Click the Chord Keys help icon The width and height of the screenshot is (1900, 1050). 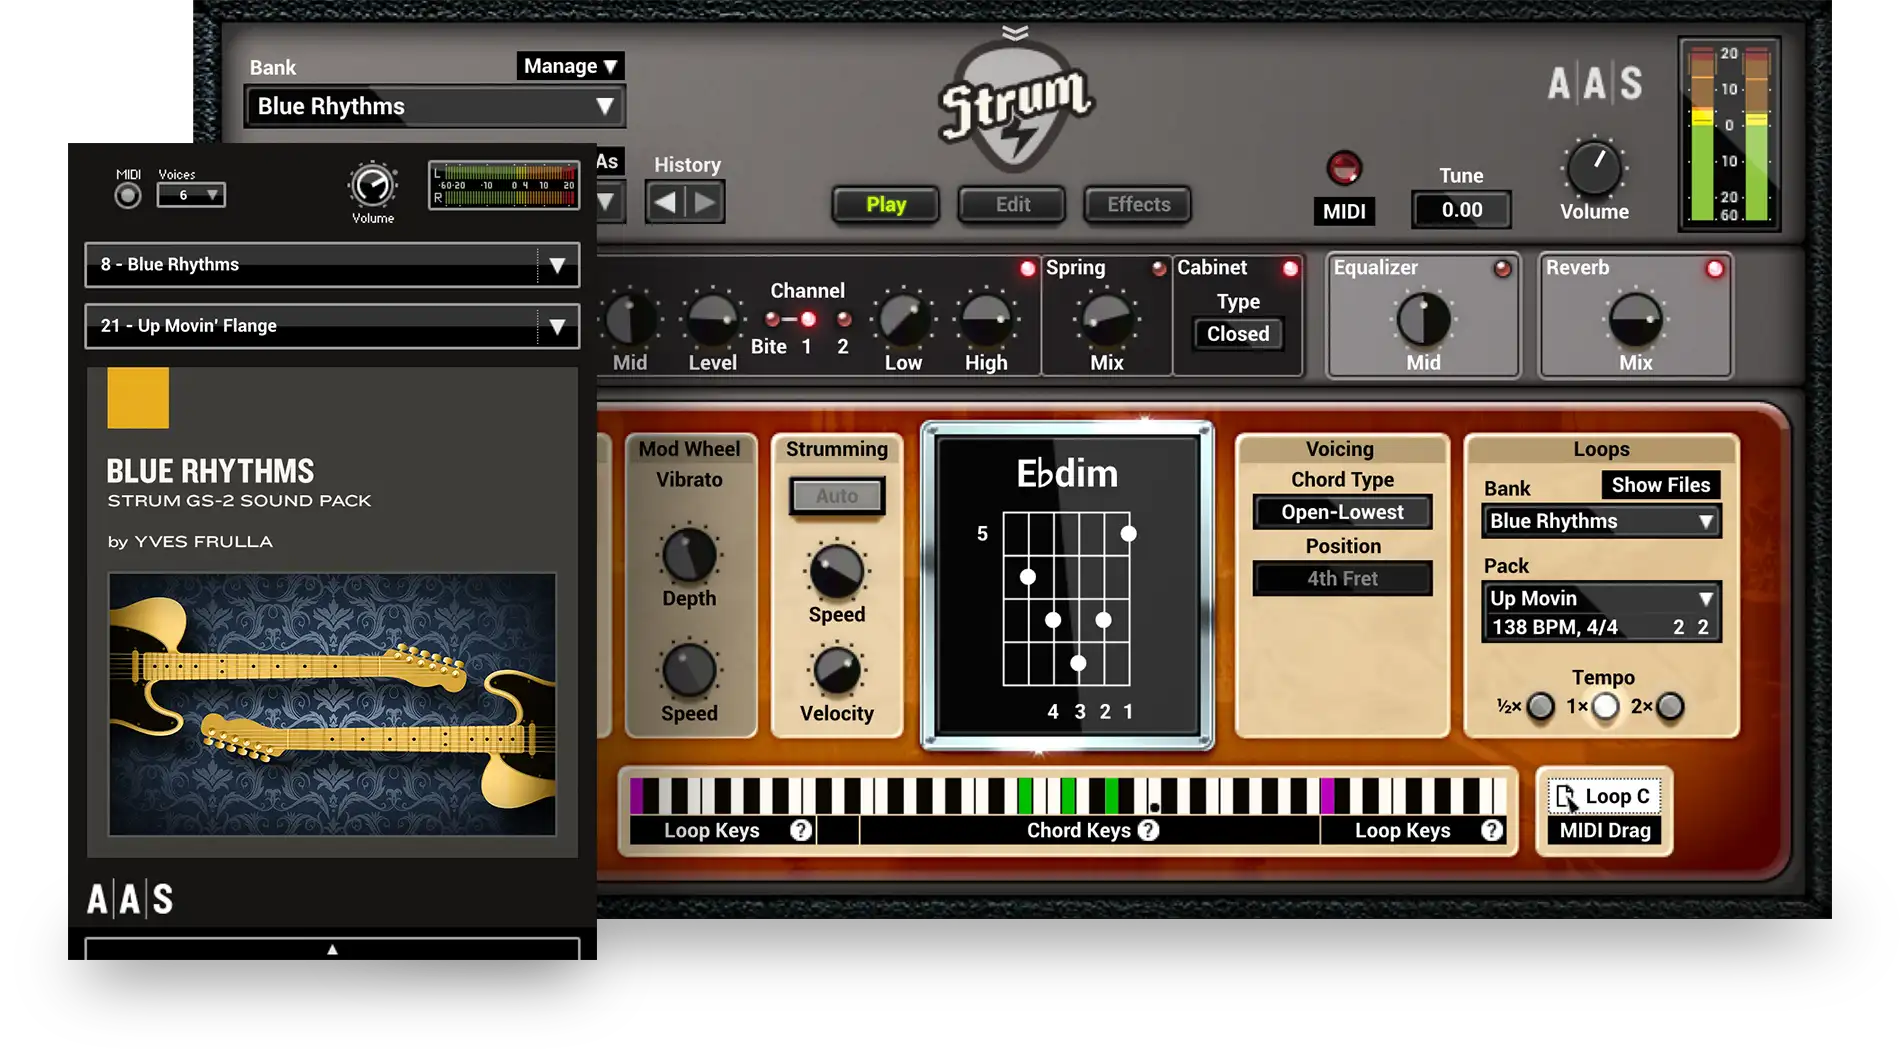coord(1149,830)
